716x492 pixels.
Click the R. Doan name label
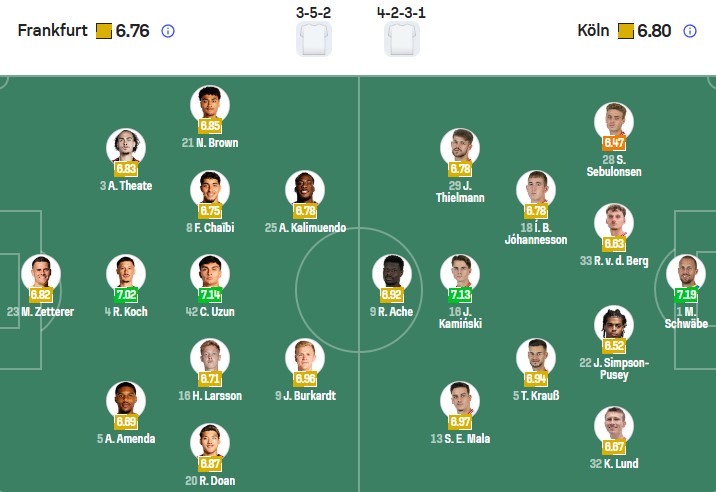click(x=210, y=480)
